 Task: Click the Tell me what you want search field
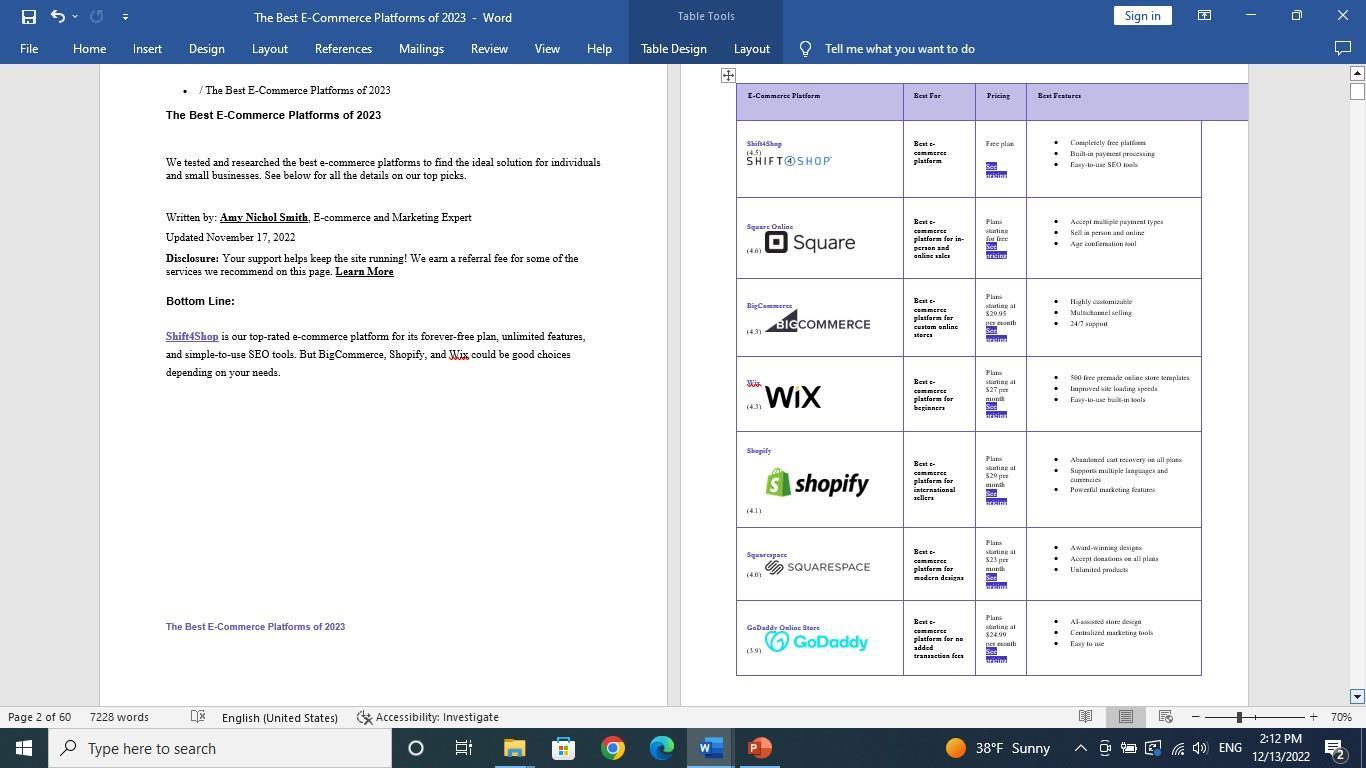(x=899, y=49)
